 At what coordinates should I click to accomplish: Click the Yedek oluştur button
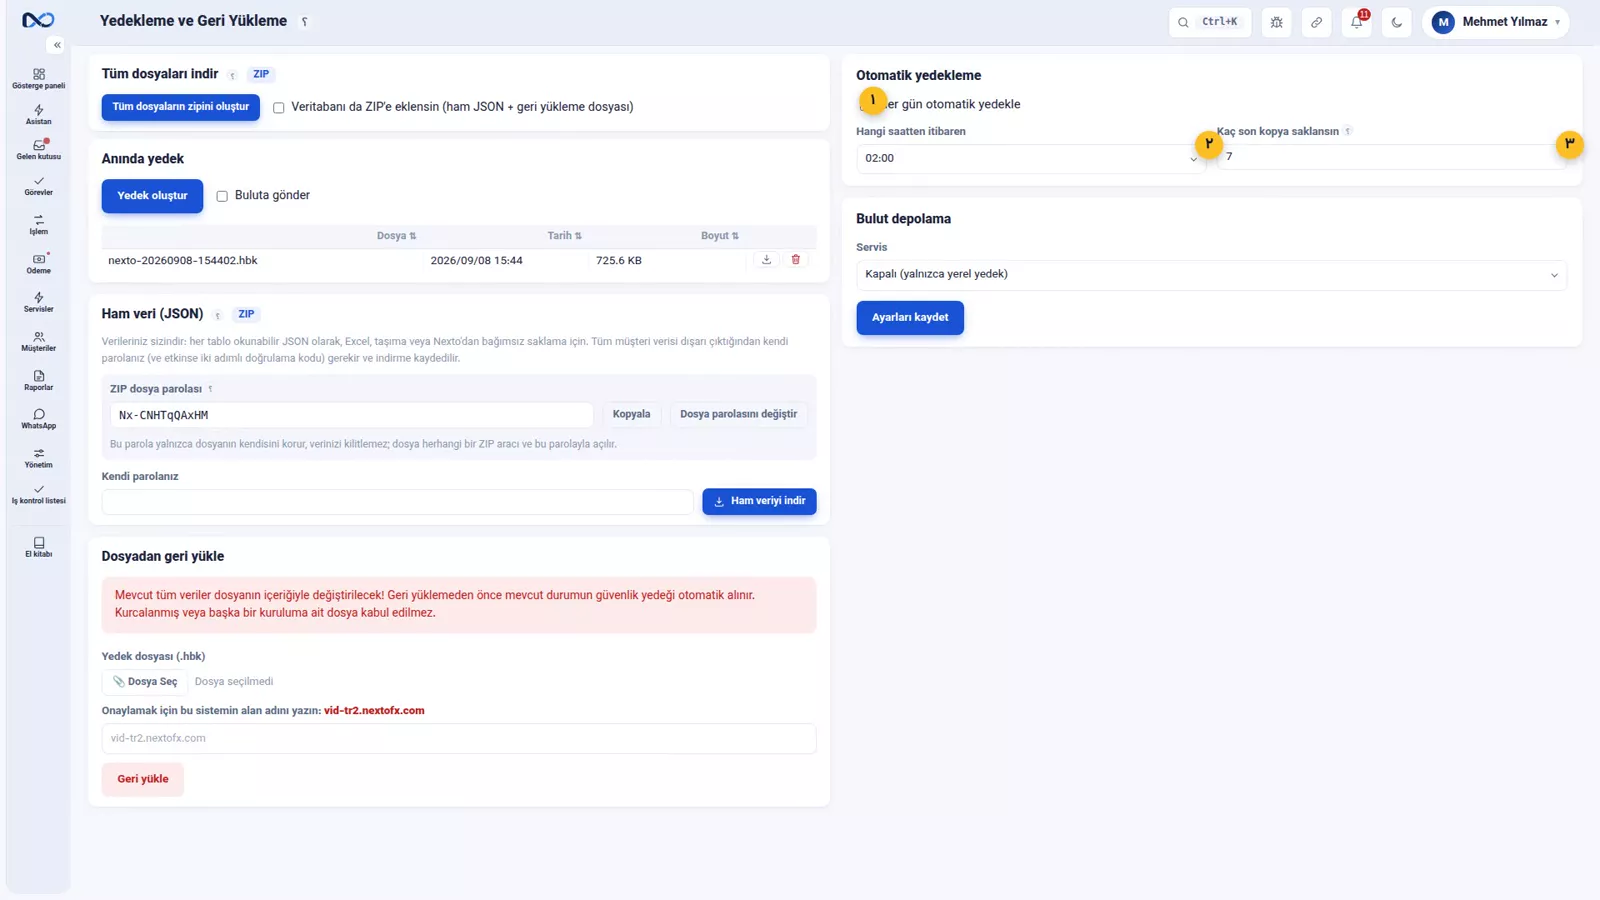(152, 196)
